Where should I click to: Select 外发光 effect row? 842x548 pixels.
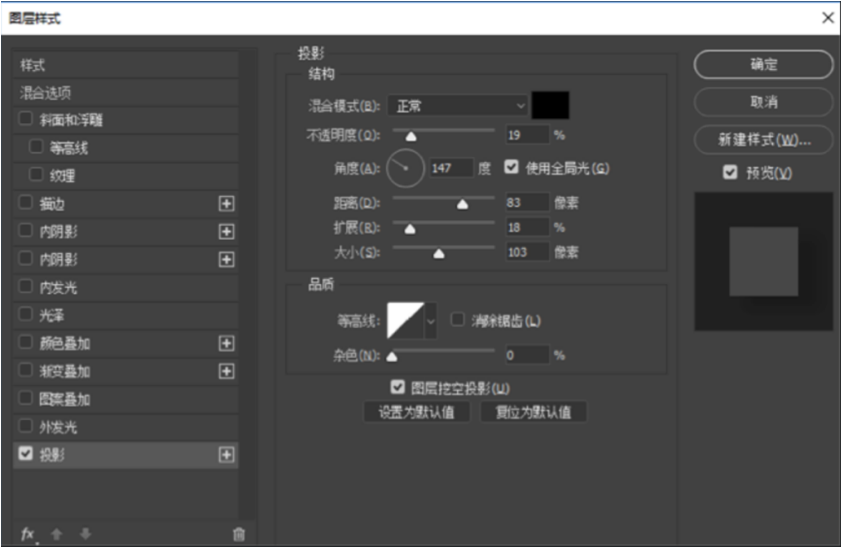click(125, 427)
